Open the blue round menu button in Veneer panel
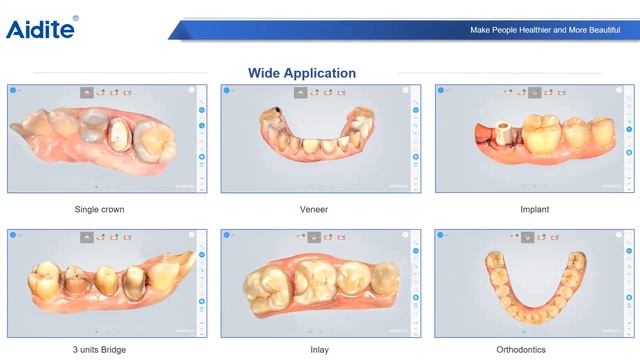This screenshot has width=640, height=360. [227, 90]
